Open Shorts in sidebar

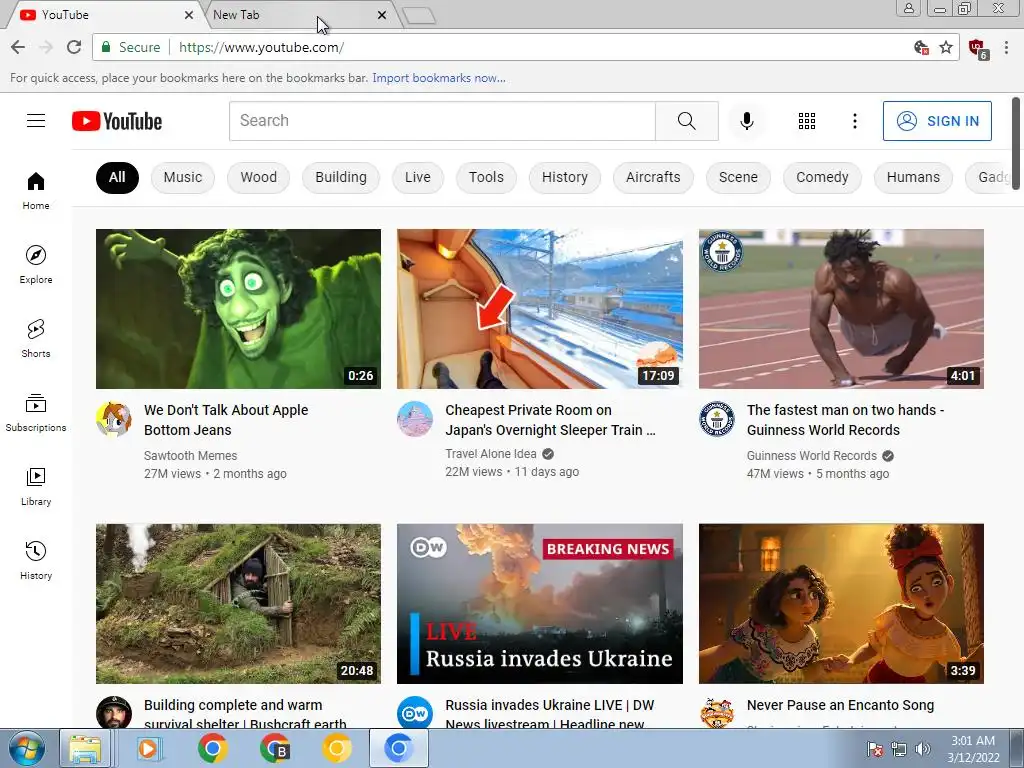click(x=36, y=338)
